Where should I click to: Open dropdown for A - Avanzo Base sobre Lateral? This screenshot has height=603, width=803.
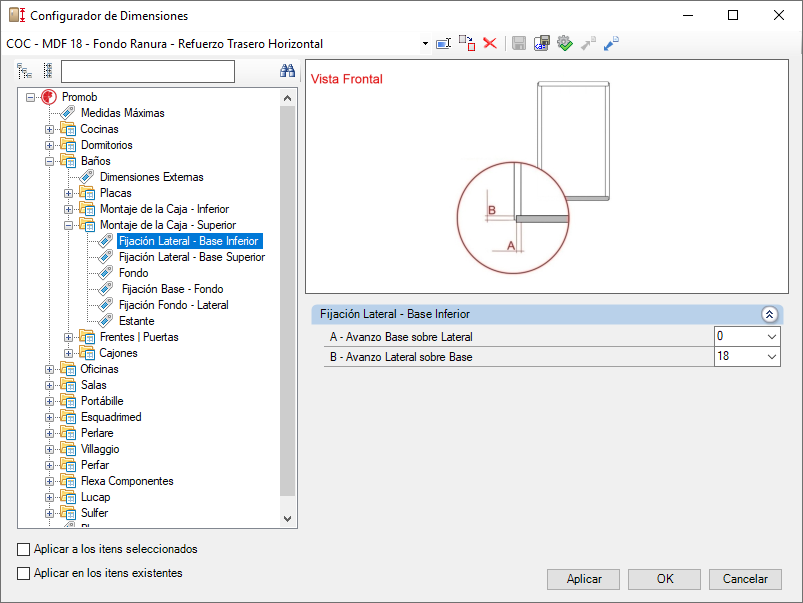[772, 337]
